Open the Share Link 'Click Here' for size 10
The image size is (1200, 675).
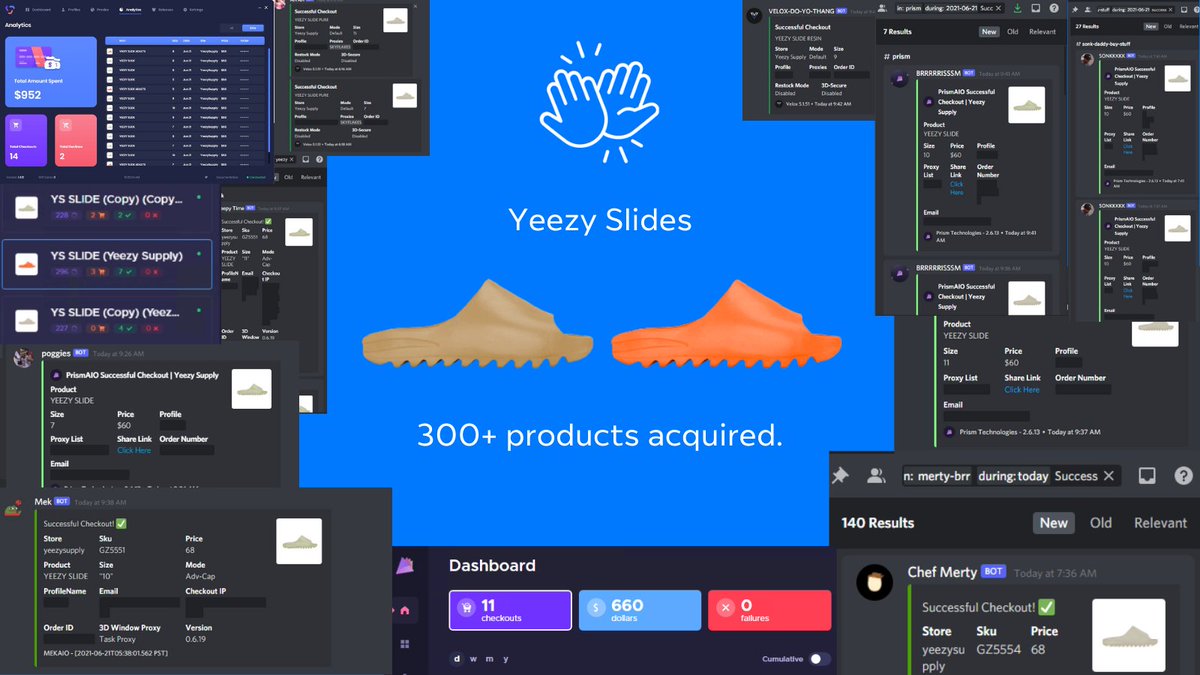coord(956,188)
